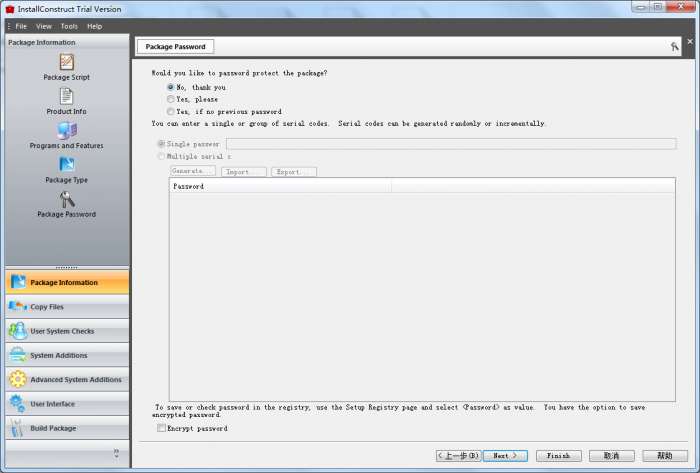Go to the previous step button
The width and height of the screenshot is (700, 473).
(458, 456)
